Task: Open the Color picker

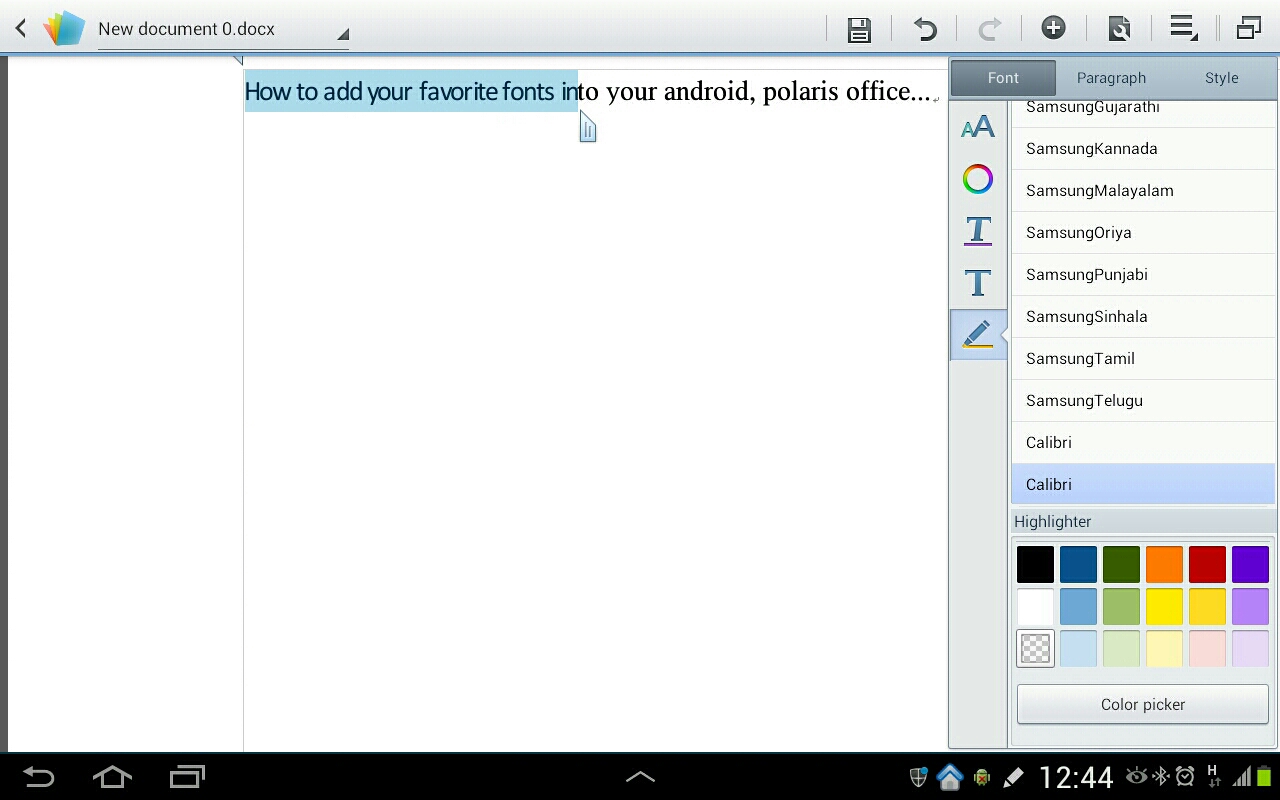Action: pyautogui.click(x=1143, y=704)
